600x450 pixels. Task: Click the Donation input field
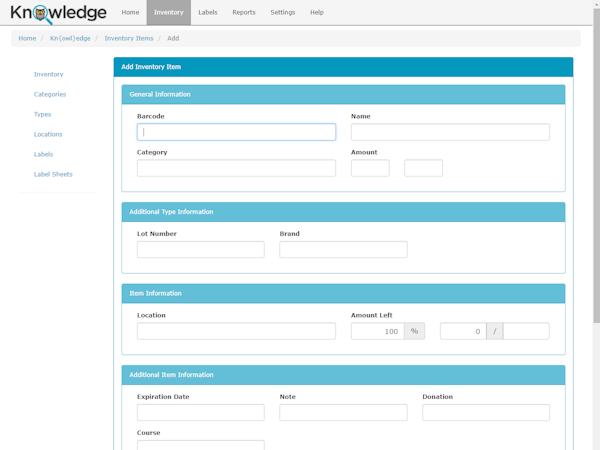point(486,412)
